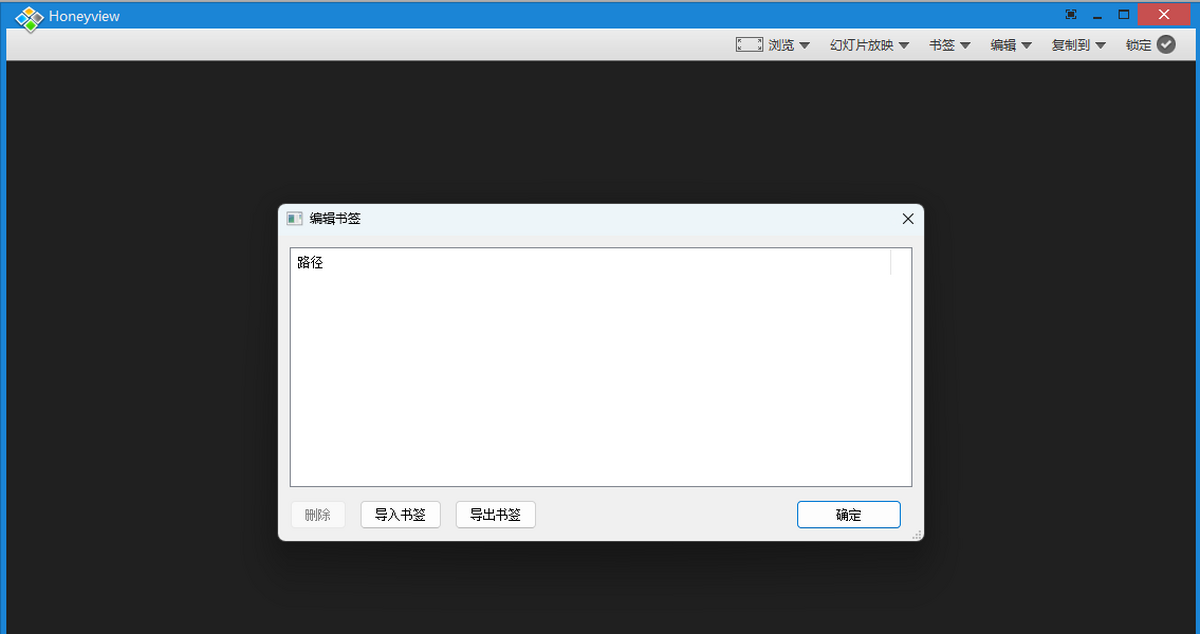Image resolution: width=1200 pixels, height=634 pixels.
Task: Click the dialog's bottom-right resize grip
Action: [917, 536]
